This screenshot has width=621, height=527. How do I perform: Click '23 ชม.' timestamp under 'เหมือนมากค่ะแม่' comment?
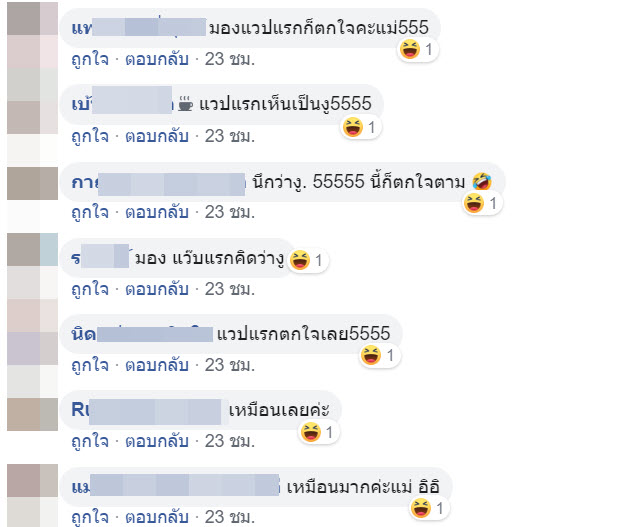(230, 517)
